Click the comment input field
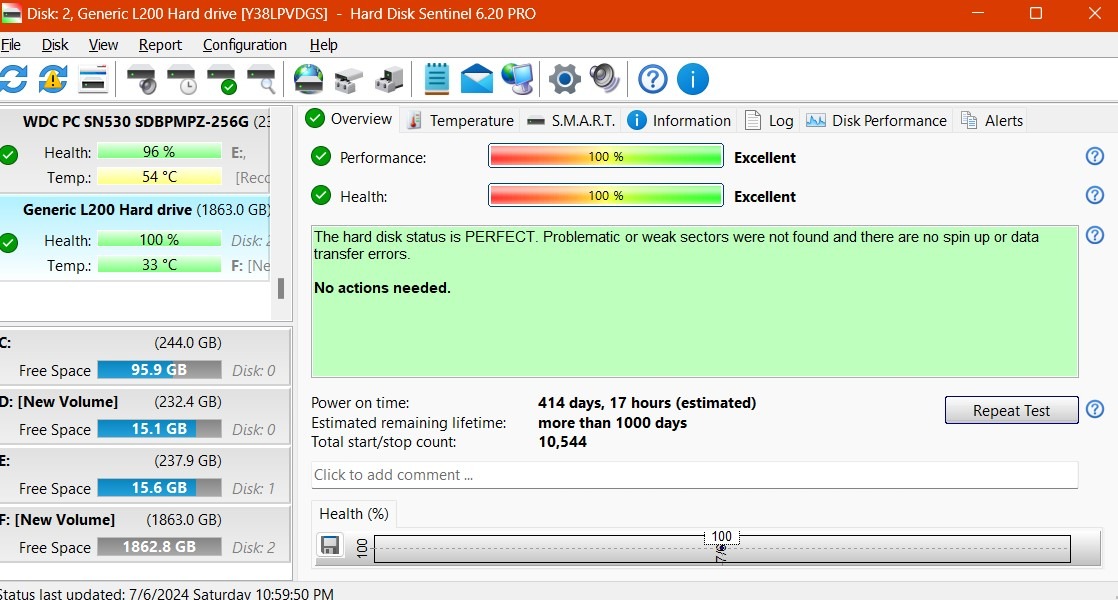Screen dimensions: 1118x600 tap(693, 475)
